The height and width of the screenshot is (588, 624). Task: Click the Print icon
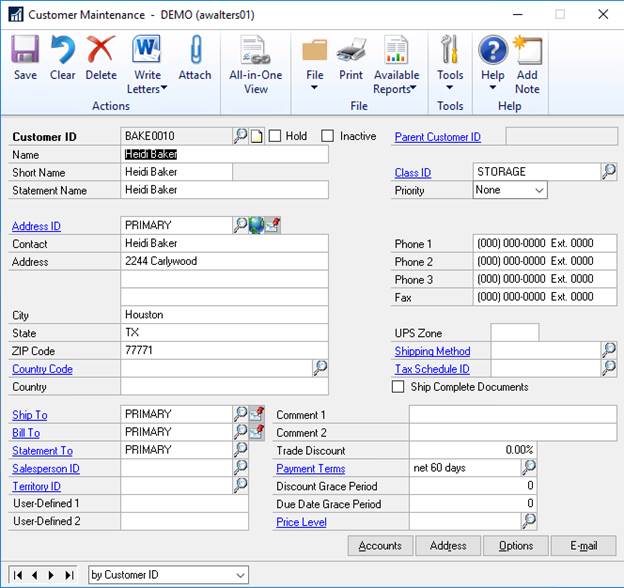pyautogui.click(x=351, y=50)
